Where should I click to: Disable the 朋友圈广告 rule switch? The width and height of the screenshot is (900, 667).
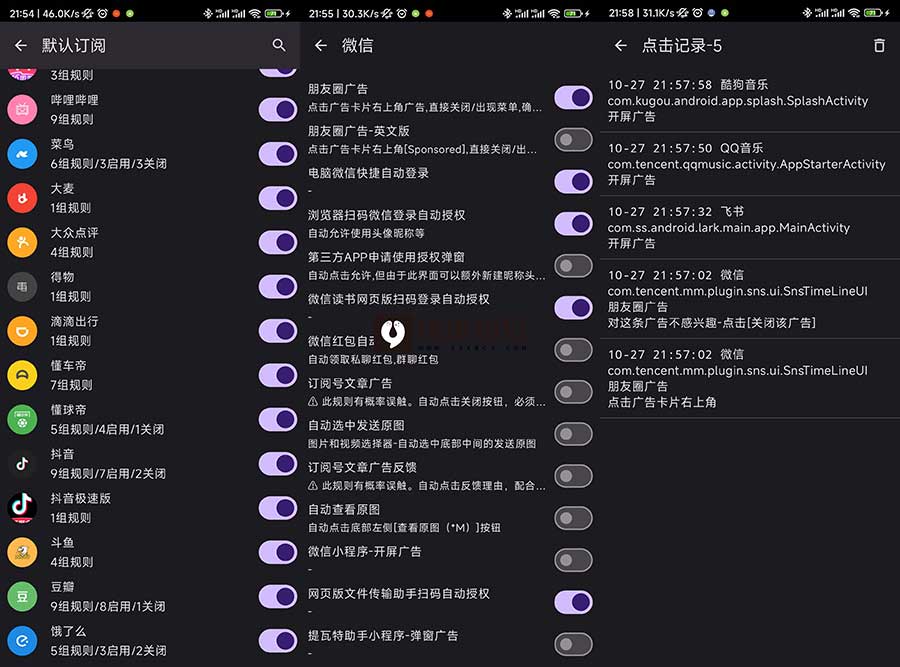[573, 98]
